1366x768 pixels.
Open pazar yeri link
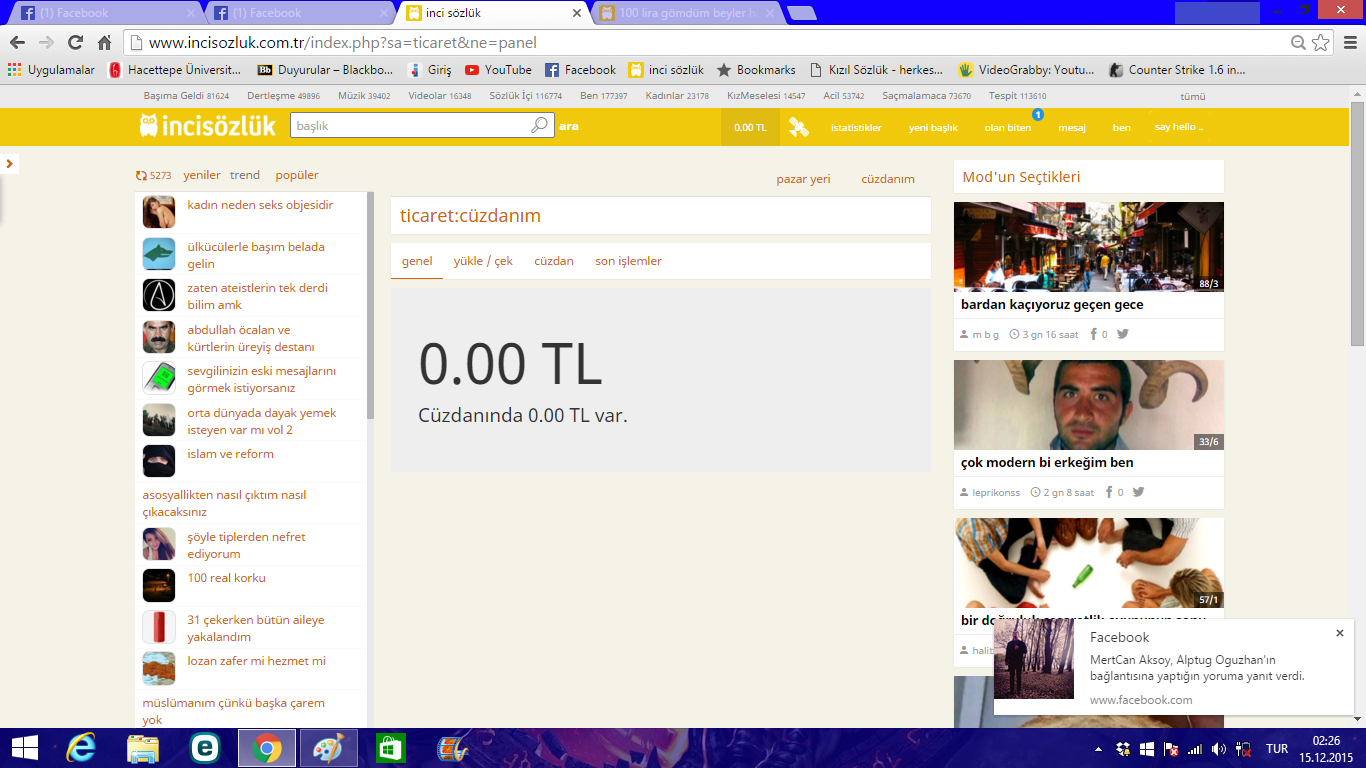tap(804, 179)
